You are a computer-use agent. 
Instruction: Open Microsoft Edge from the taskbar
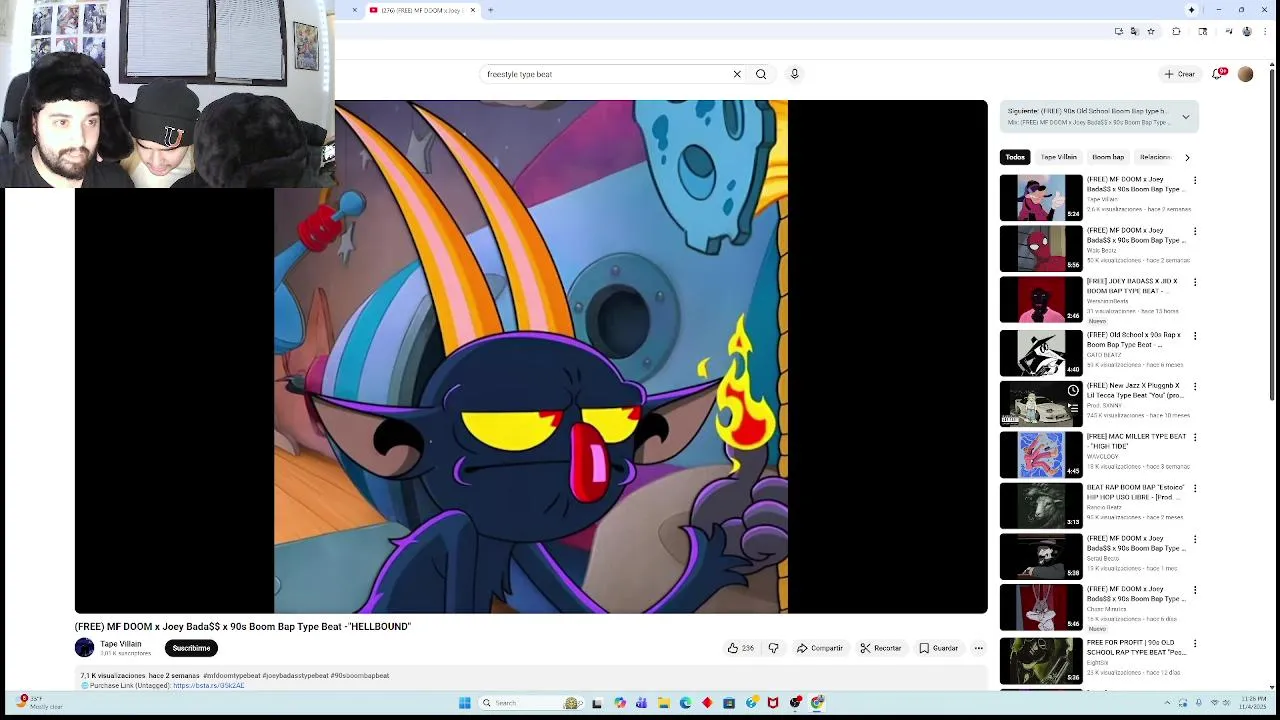(686, 703)
